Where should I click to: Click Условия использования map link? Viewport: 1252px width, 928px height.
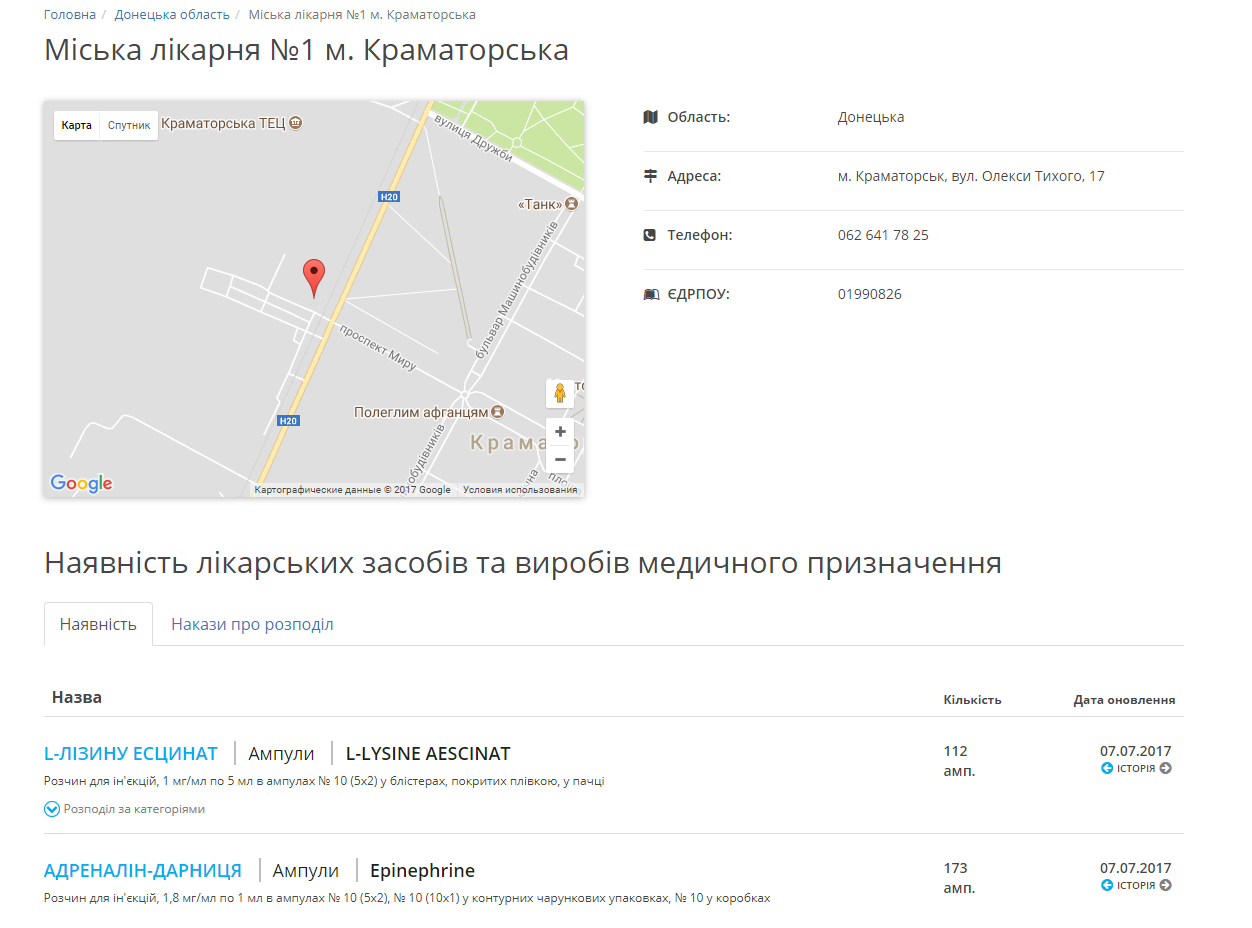coord(520,490)
